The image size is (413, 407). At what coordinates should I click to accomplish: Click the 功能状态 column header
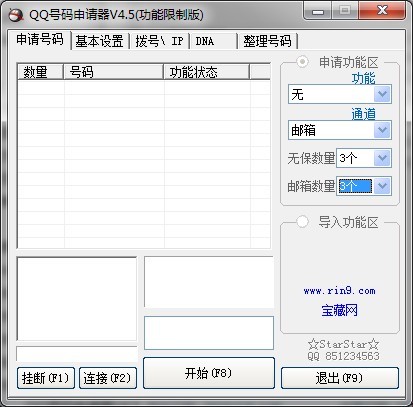(206, 72)
